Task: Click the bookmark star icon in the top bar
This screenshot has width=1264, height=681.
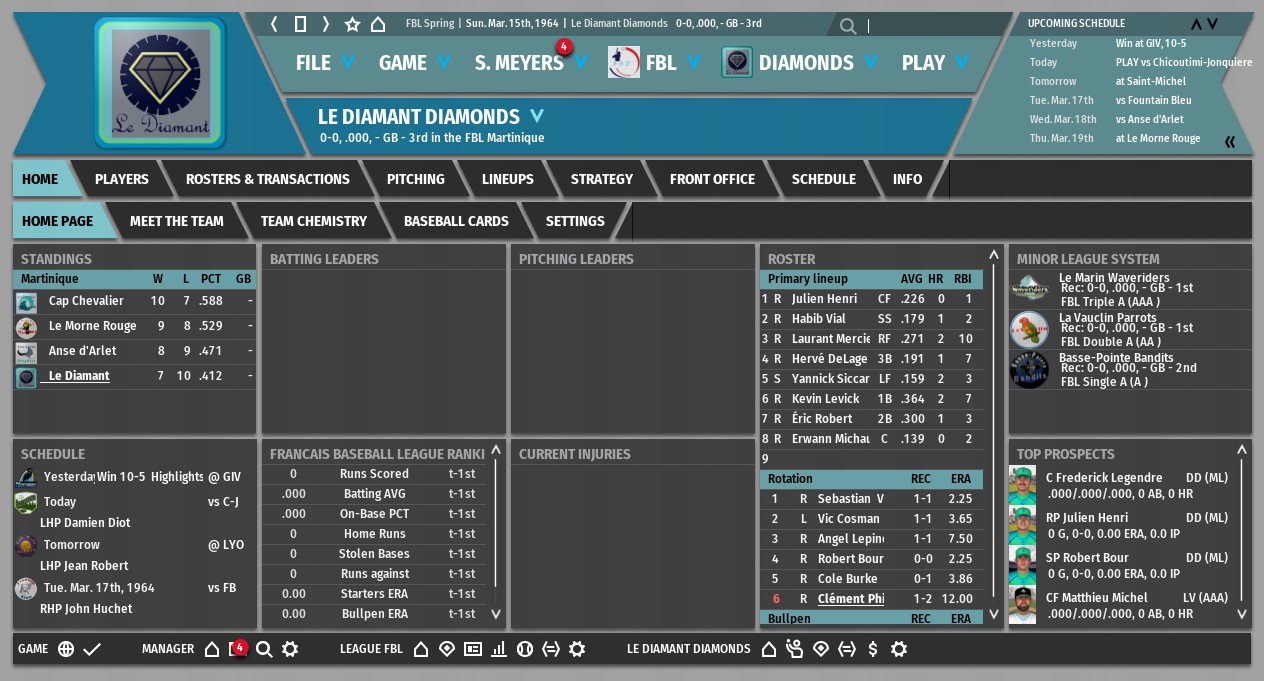Action: click(x=352, y=24)
